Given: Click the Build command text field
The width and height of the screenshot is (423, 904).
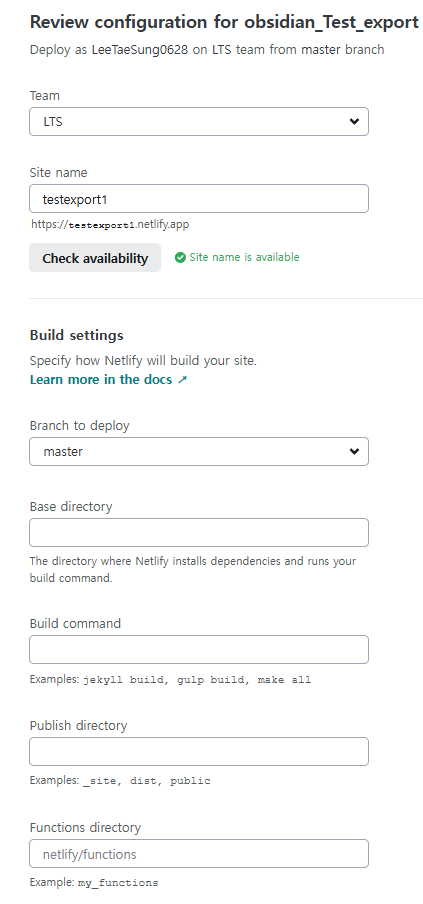Looking at the screenshot, I should (199, 650).
